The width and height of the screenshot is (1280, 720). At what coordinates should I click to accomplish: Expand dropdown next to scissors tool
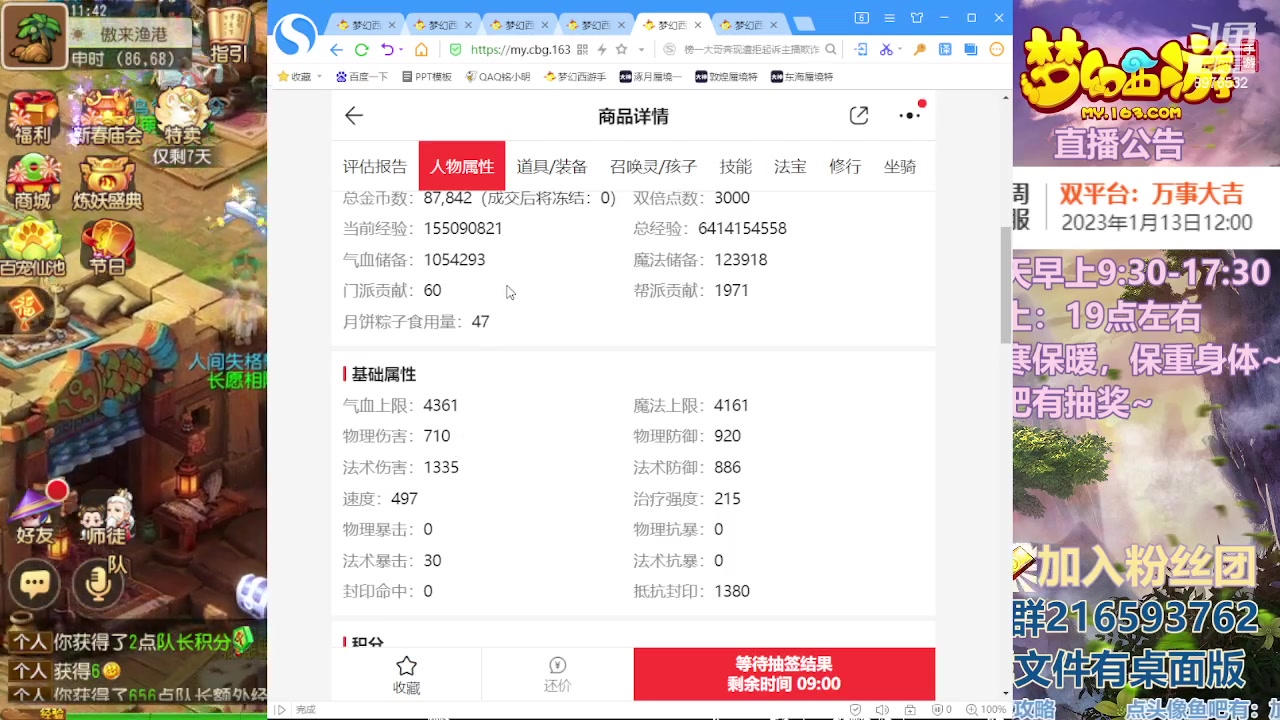coord(899,49)
